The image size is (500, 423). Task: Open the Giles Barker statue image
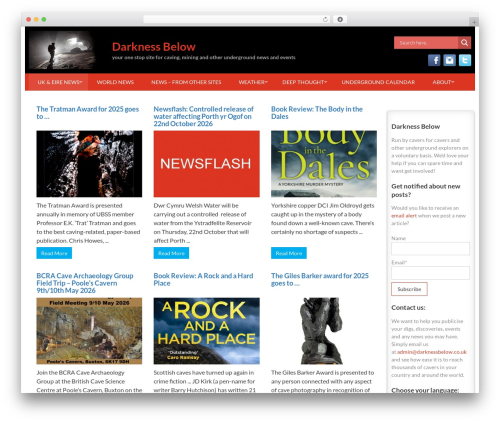coord(322,331)
